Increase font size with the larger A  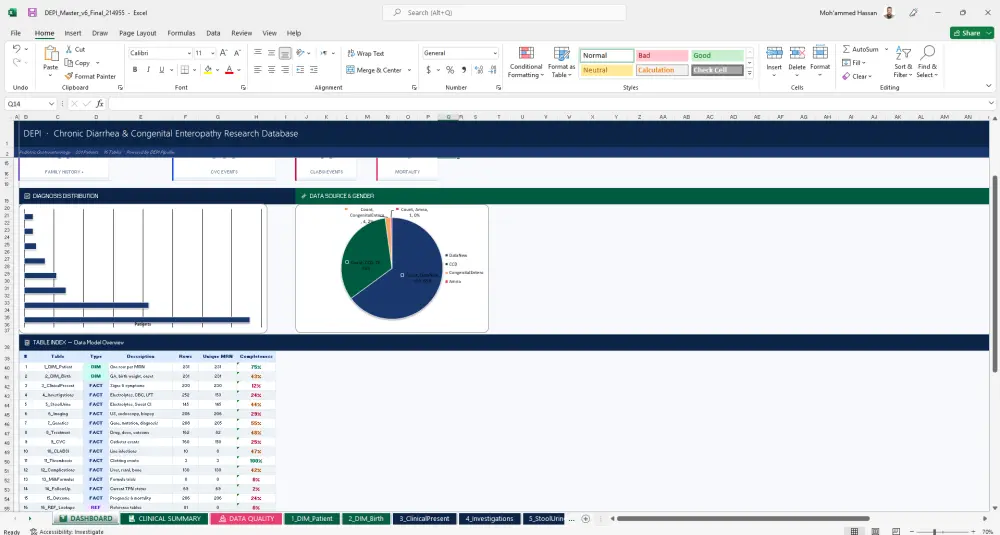[224, 53]
